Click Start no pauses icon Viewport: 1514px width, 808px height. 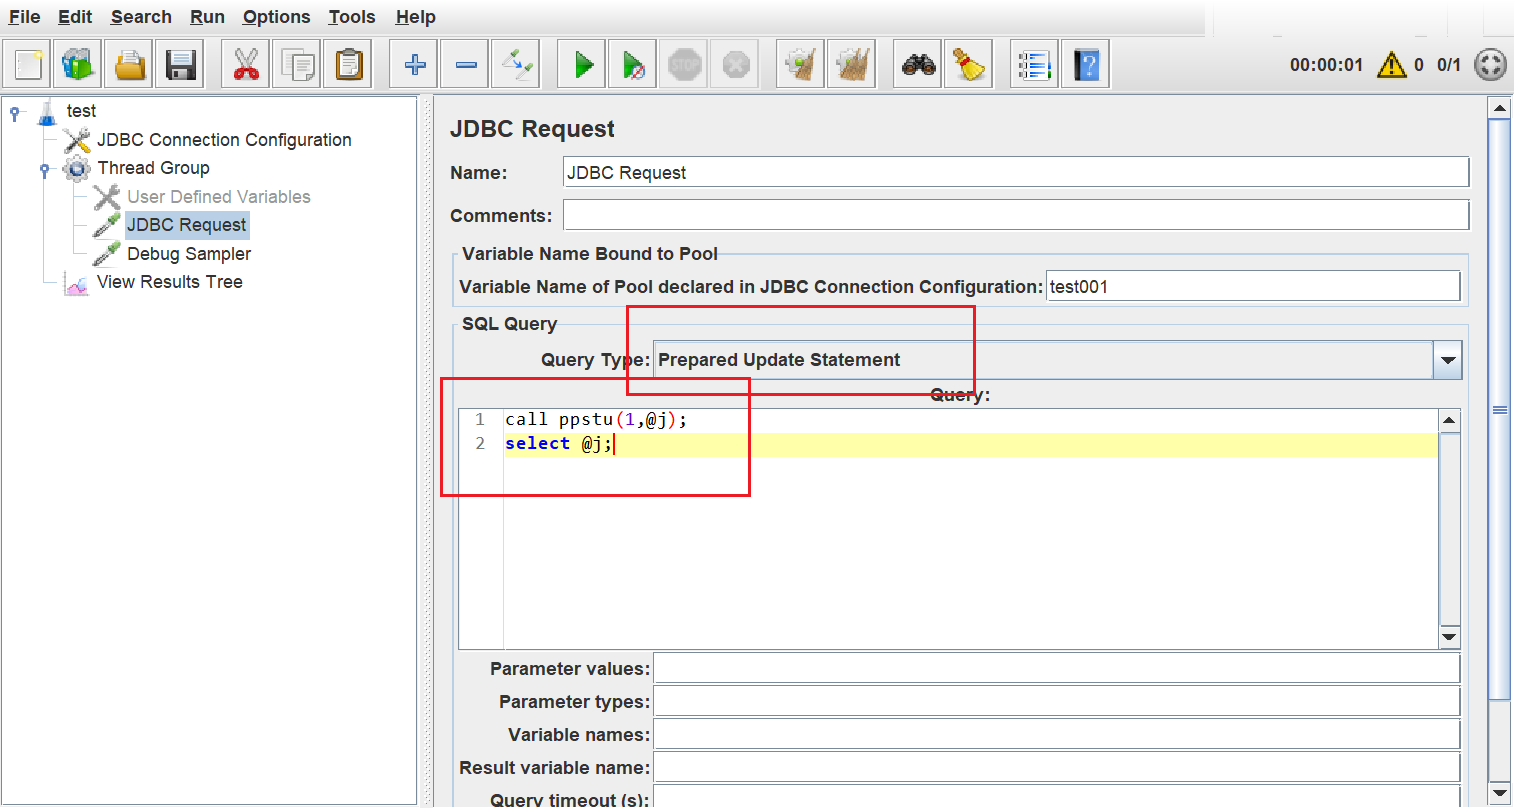(633, 65)
